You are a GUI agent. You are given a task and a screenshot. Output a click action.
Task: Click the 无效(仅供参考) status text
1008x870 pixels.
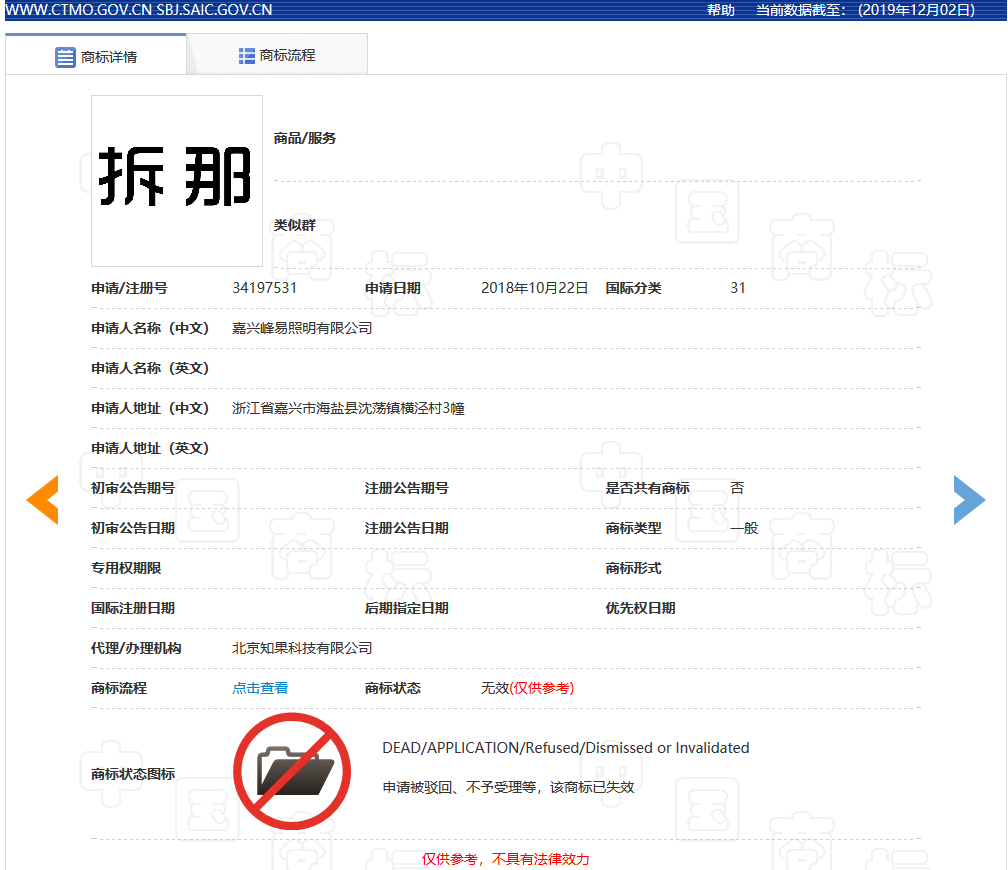click(527, 687)
